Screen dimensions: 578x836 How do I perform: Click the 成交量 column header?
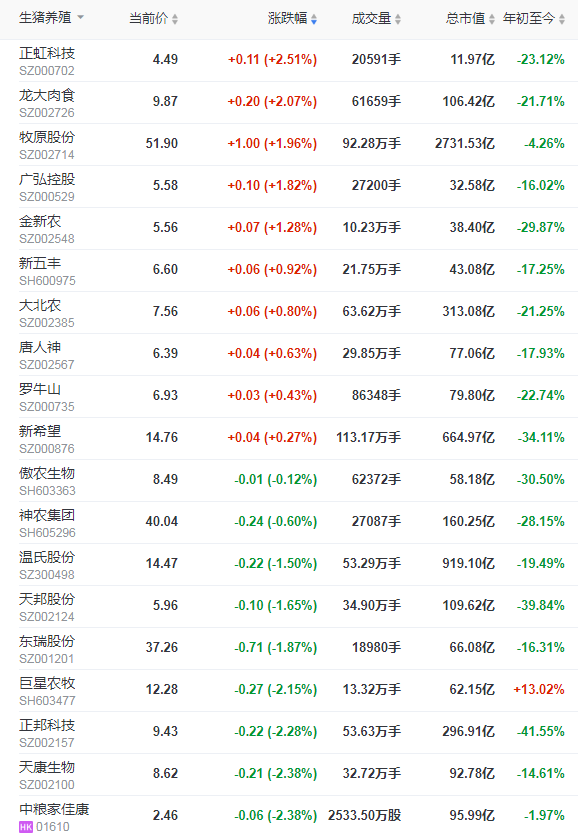click(x=372, y=18)
